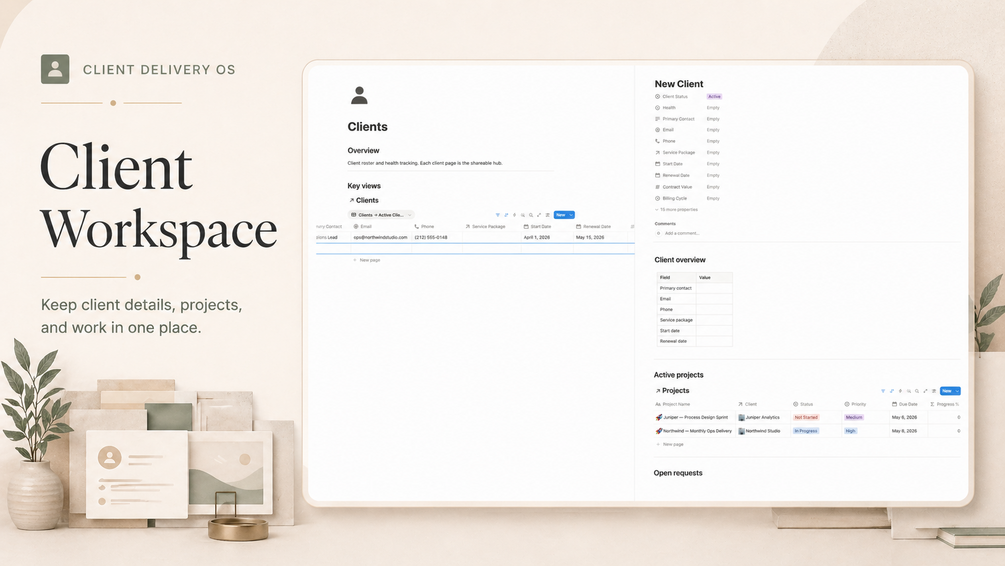Open dropdown arrow on Projects New button

[x=957, y=390]
